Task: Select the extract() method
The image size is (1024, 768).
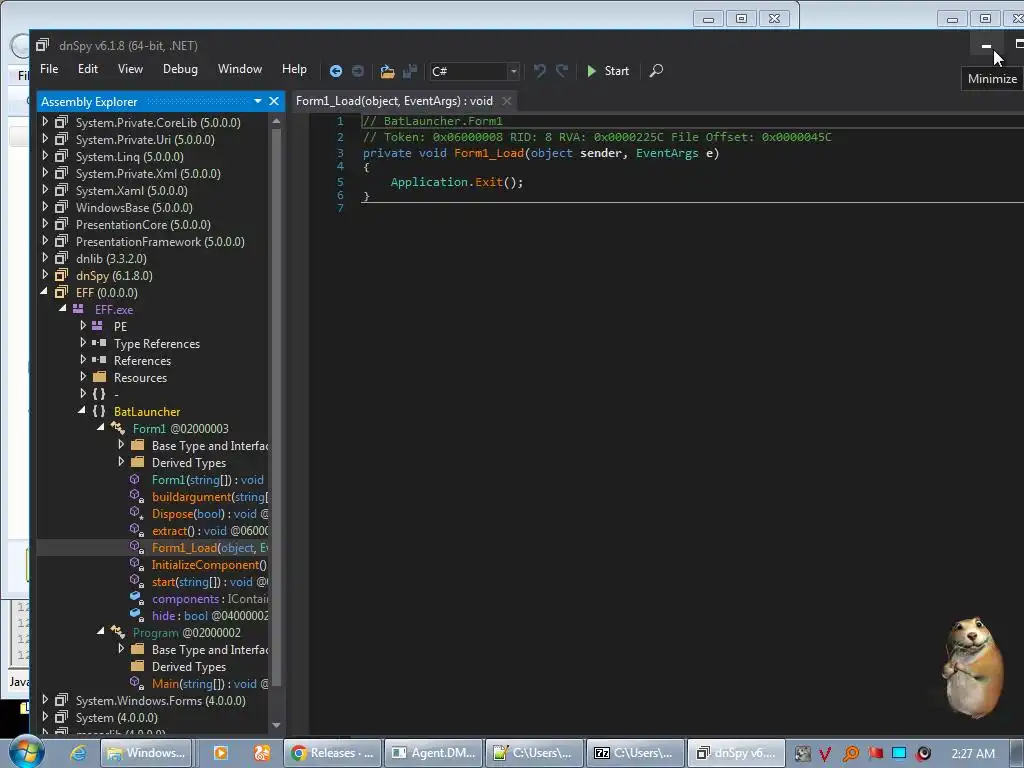Action: tap(210, 531)
